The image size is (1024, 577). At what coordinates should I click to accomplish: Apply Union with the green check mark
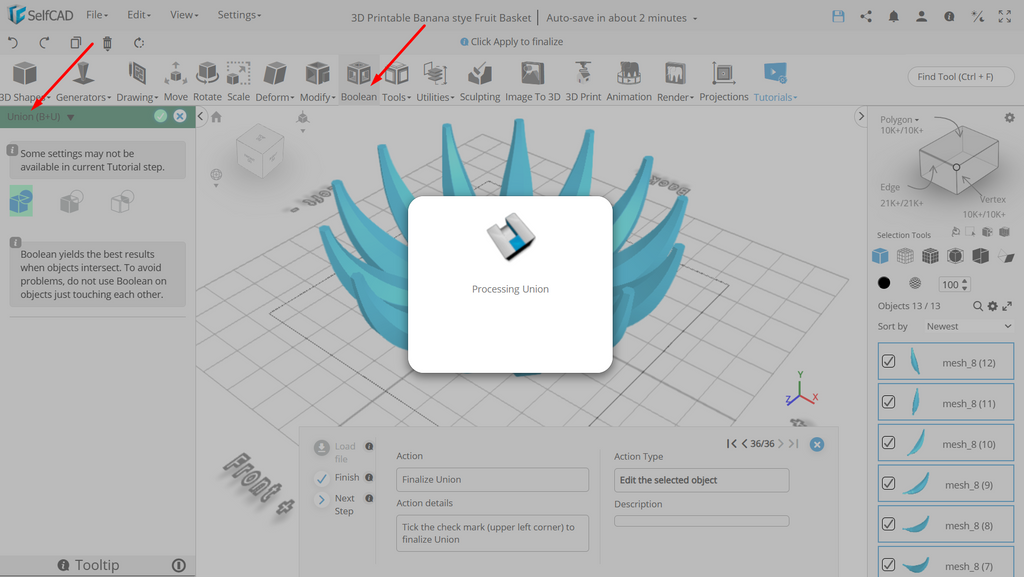(161, 116)
